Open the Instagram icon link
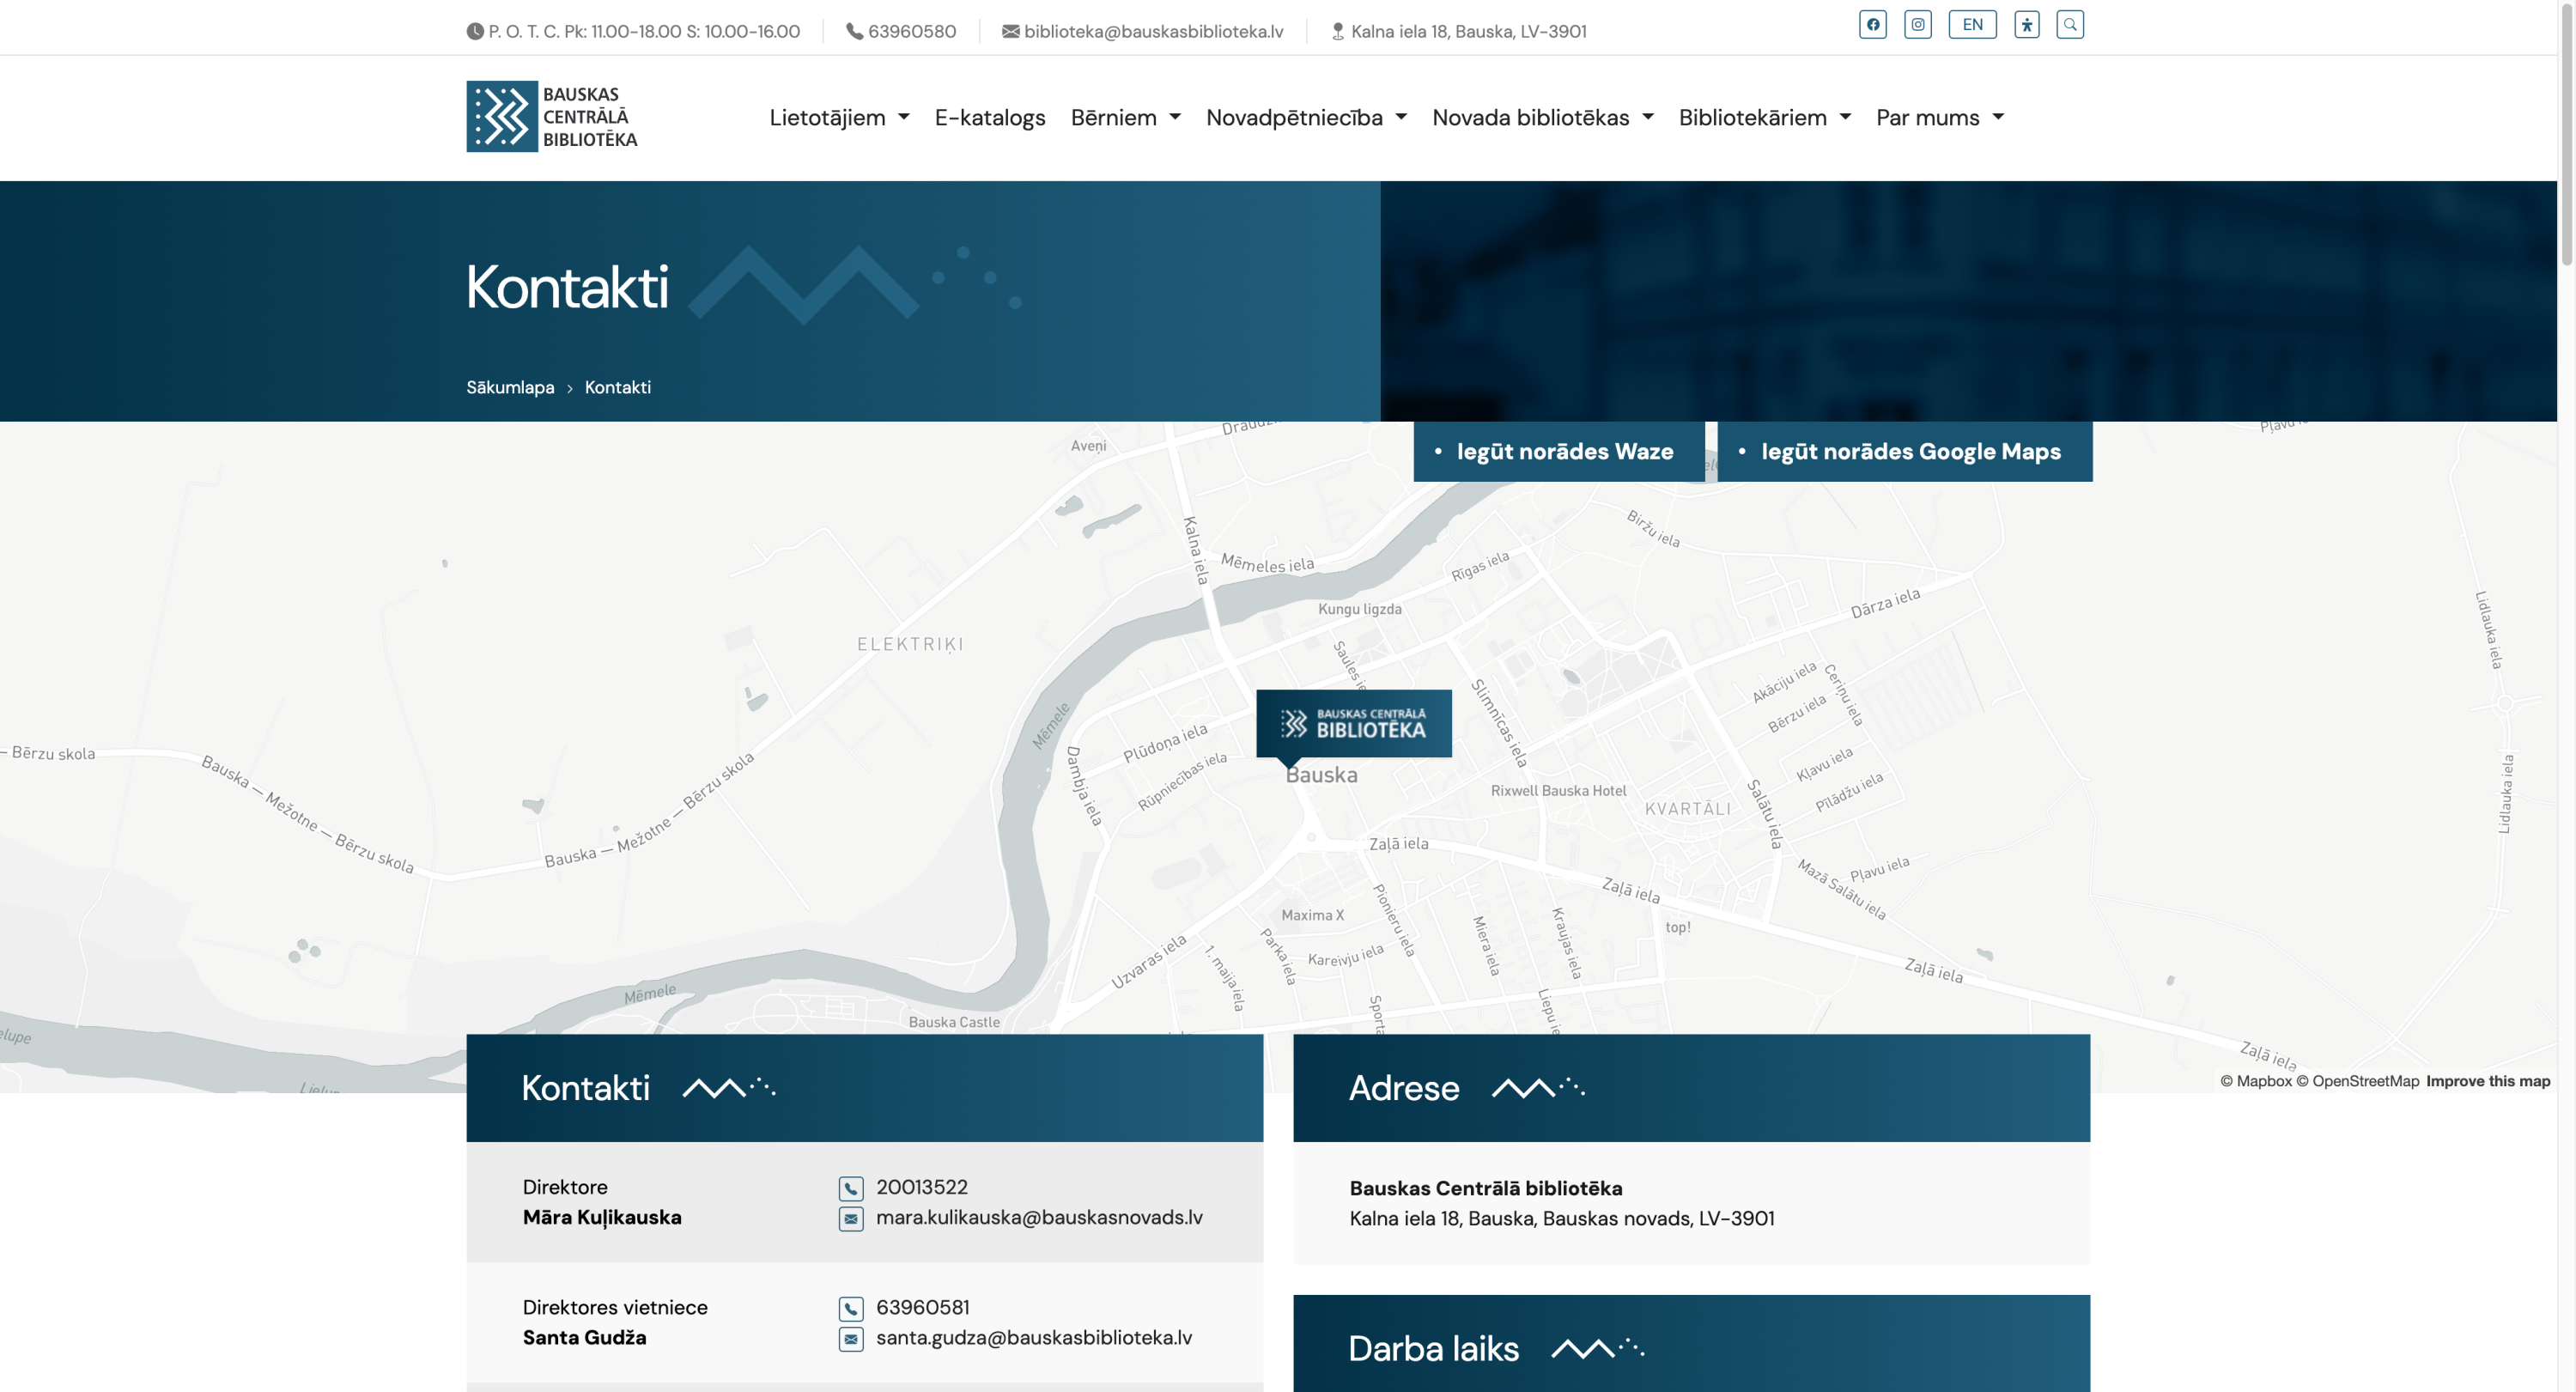 pyautogui.click(x=1917, y=25)
